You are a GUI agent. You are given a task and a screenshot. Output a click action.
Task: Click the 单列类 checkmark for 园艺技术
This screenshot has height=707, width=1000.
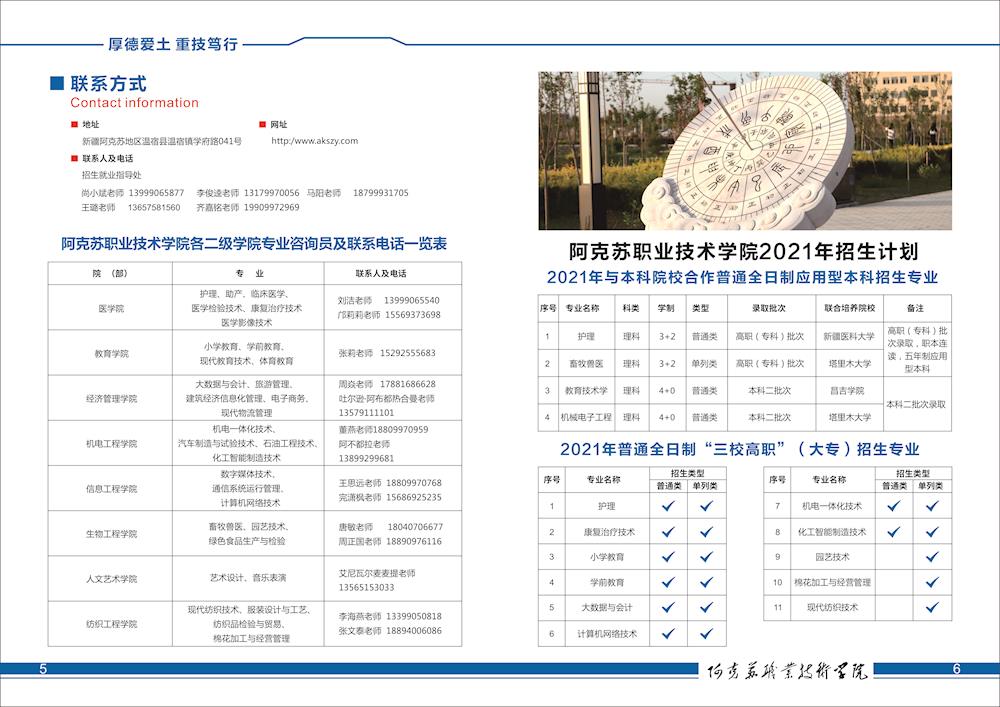(x=930, y=557)
